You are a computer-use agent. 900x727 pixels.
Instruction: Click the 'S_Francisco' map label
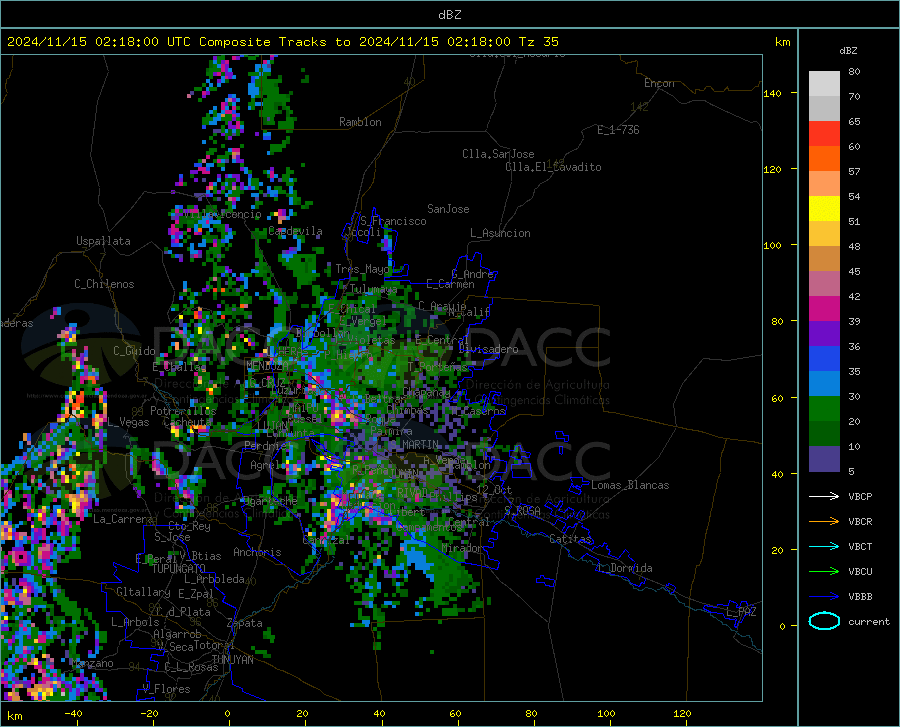click(x=393, y=221)
